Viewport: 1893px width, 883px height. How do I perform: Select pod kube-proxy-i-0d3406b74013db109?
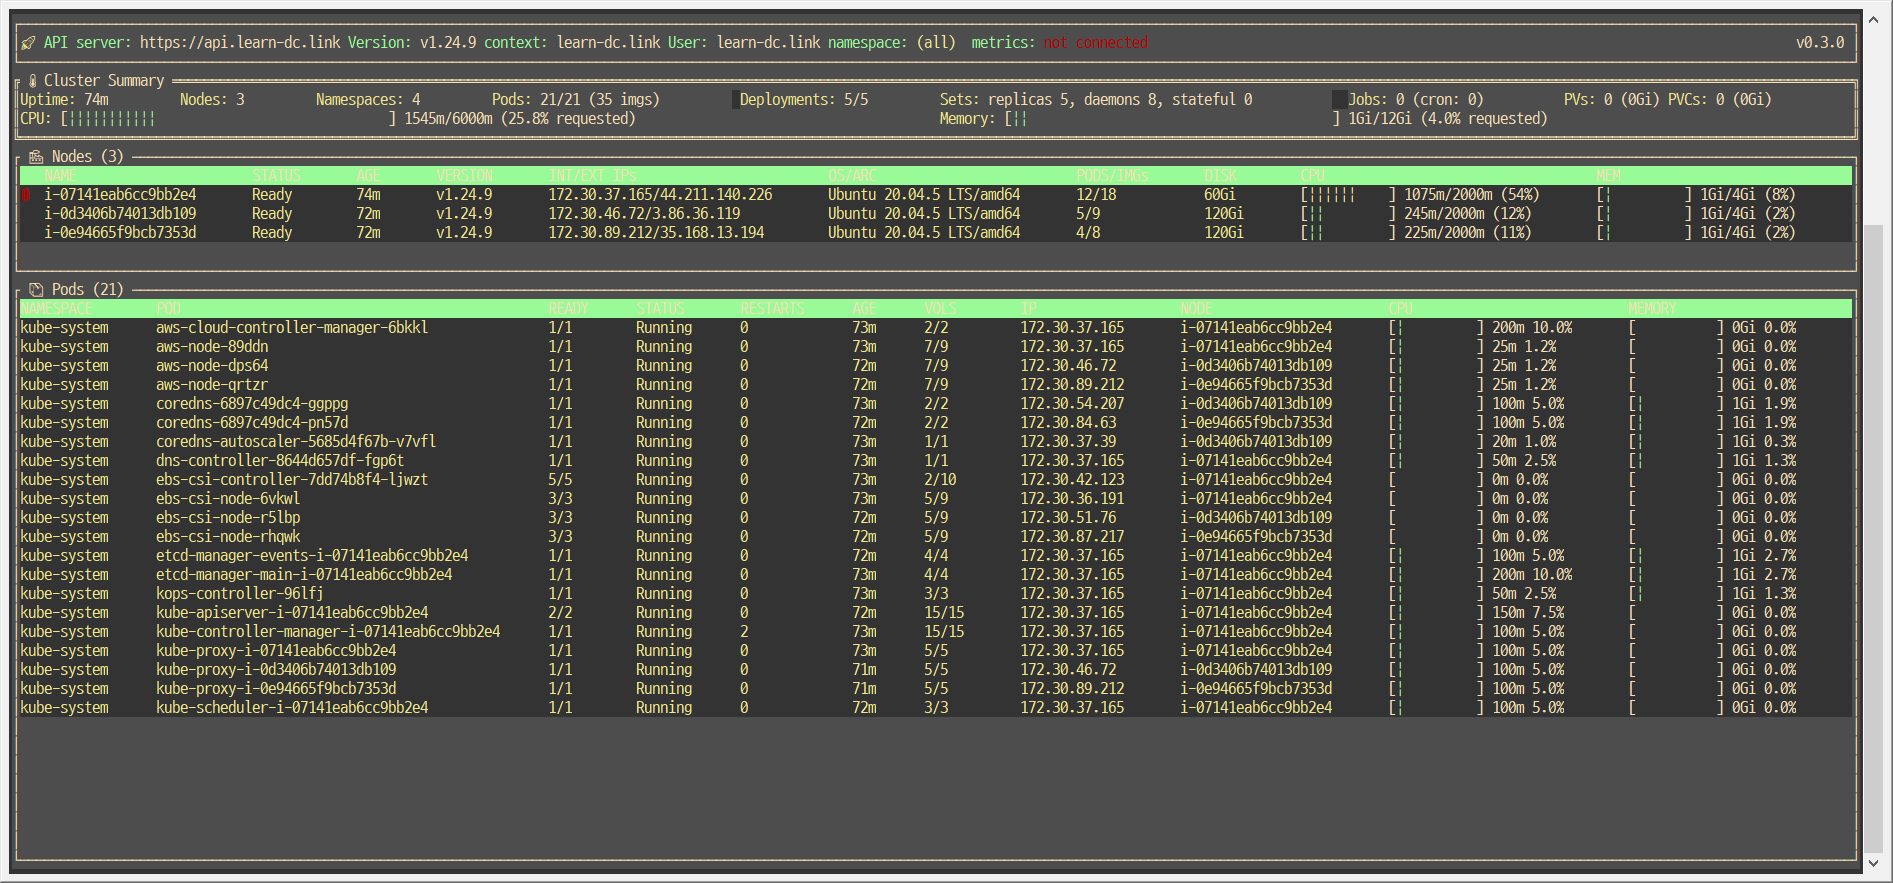coord(936,670)
